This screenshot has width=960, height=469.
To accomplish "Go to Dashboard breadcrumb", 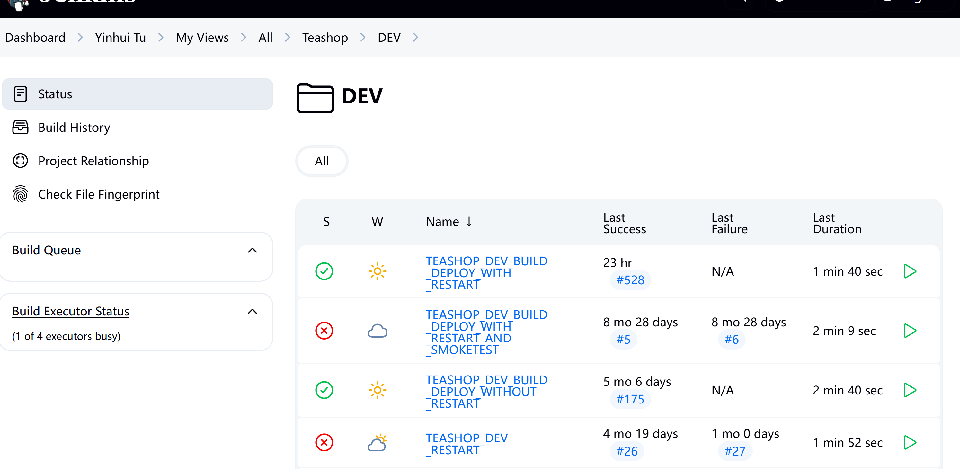I will [36, 37].
